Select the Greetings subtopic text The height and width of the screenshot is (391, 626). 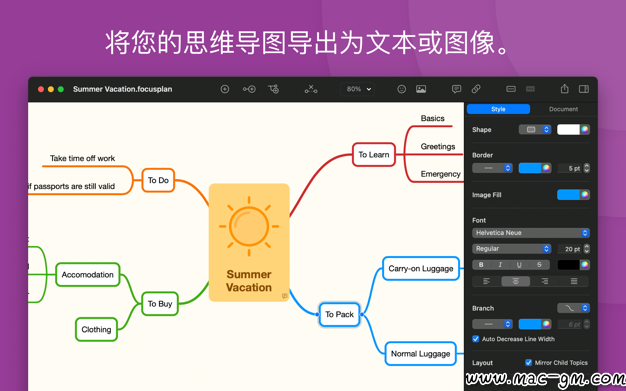pyautogui.click(x=438, y=147)
